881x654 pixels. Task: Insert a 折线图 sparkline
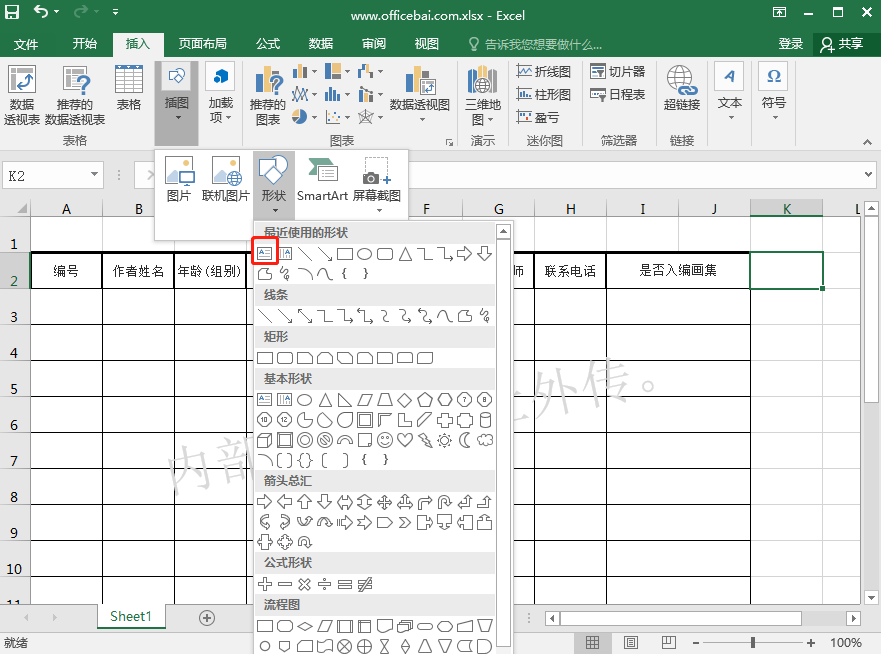[x=544, y=71]
